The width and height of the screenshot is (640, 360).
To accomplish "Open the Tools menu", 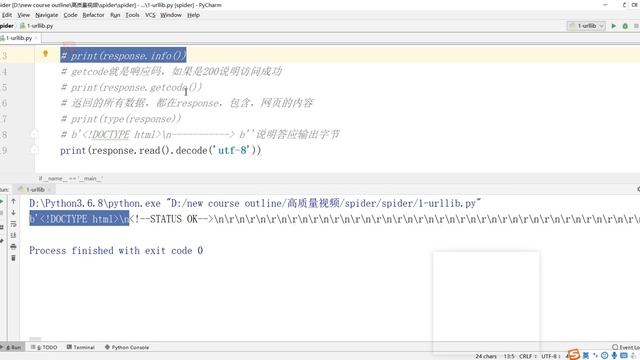I will click(x=132, y=15).
